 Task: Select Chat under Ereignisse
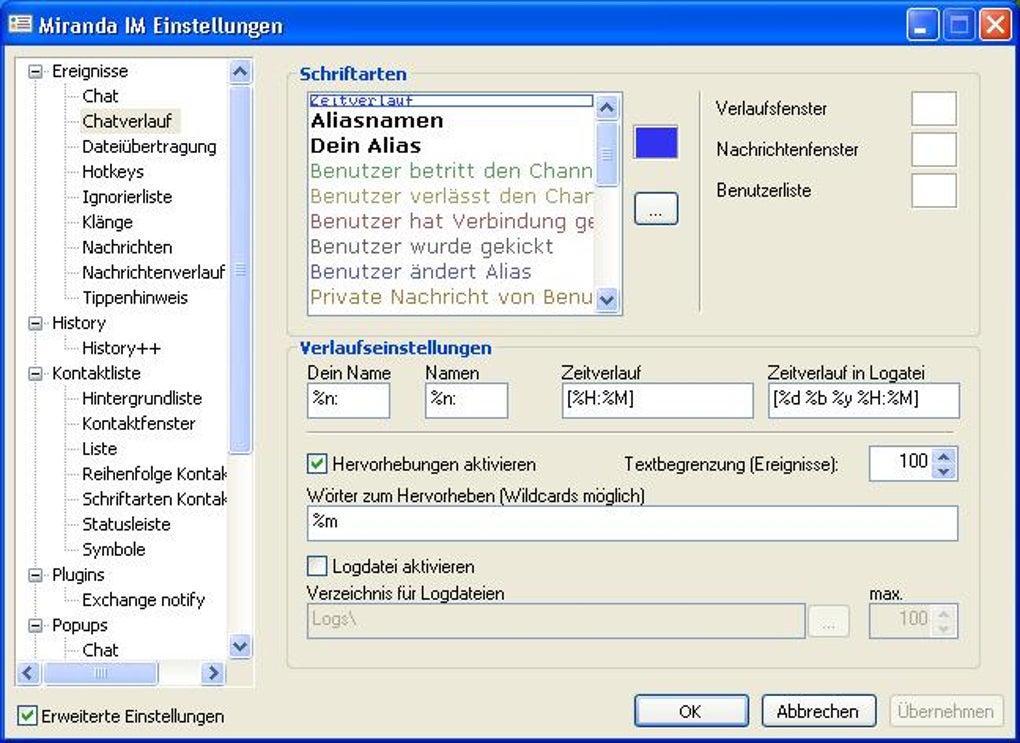100,96
